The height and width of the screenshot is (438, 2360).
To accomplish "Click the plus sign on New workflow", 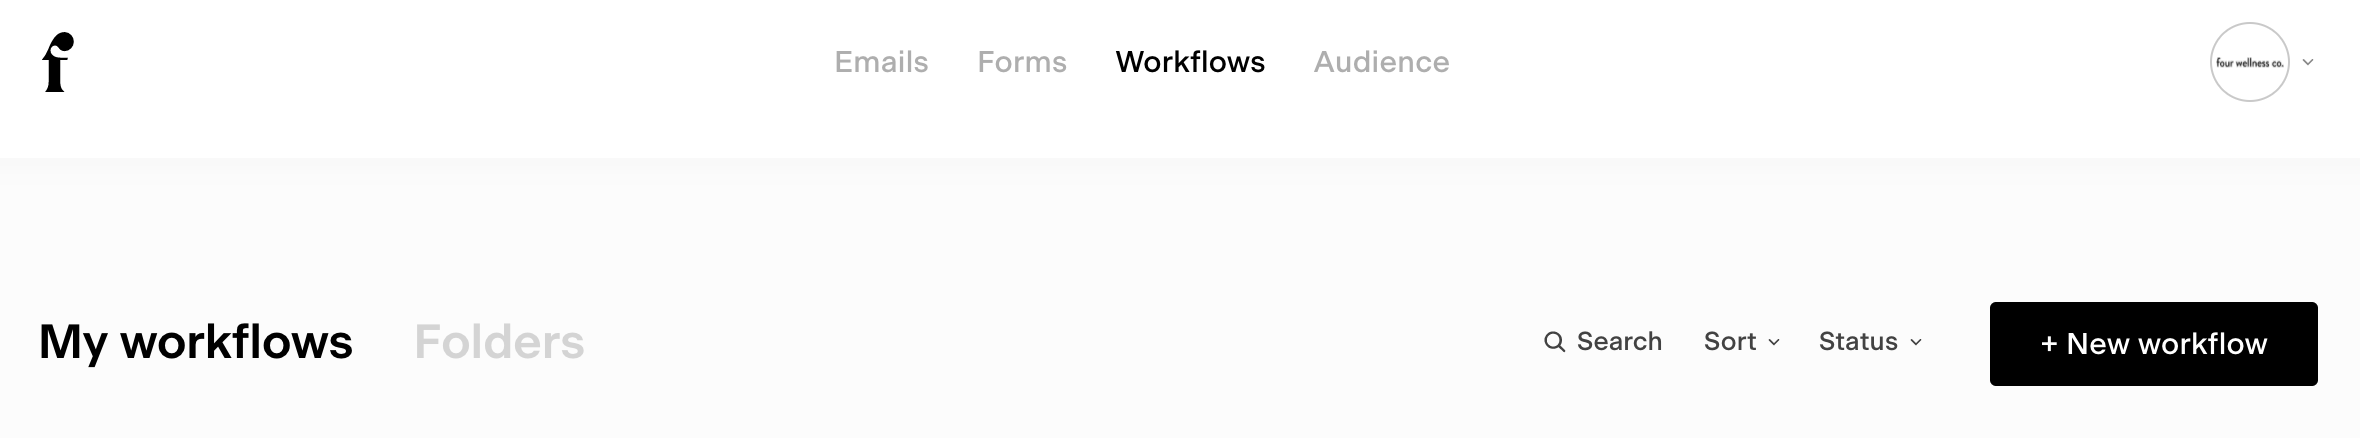I will tap(2049, 344).
